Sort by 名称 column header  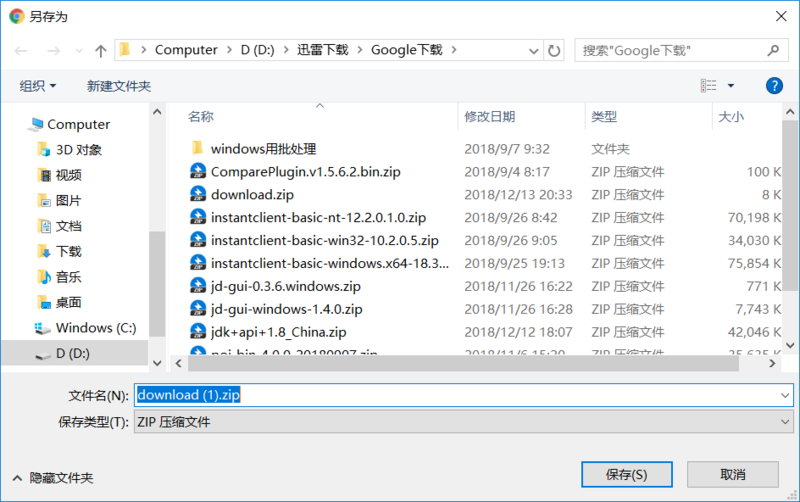pyautogui.click(x=201, y=116)
